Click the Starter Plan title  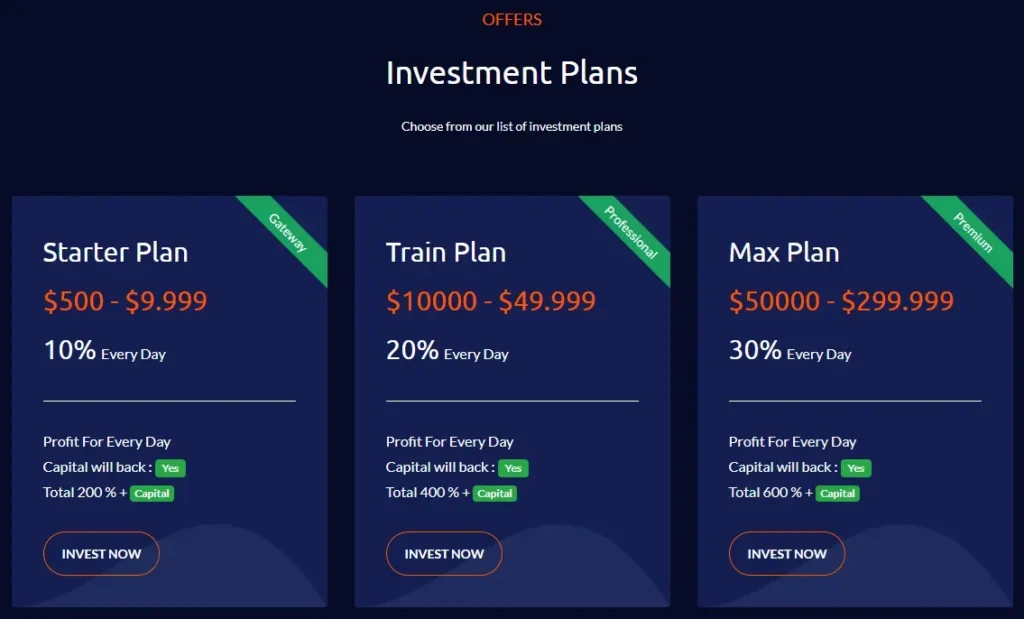pyautogui.click(x=115, y=253)
